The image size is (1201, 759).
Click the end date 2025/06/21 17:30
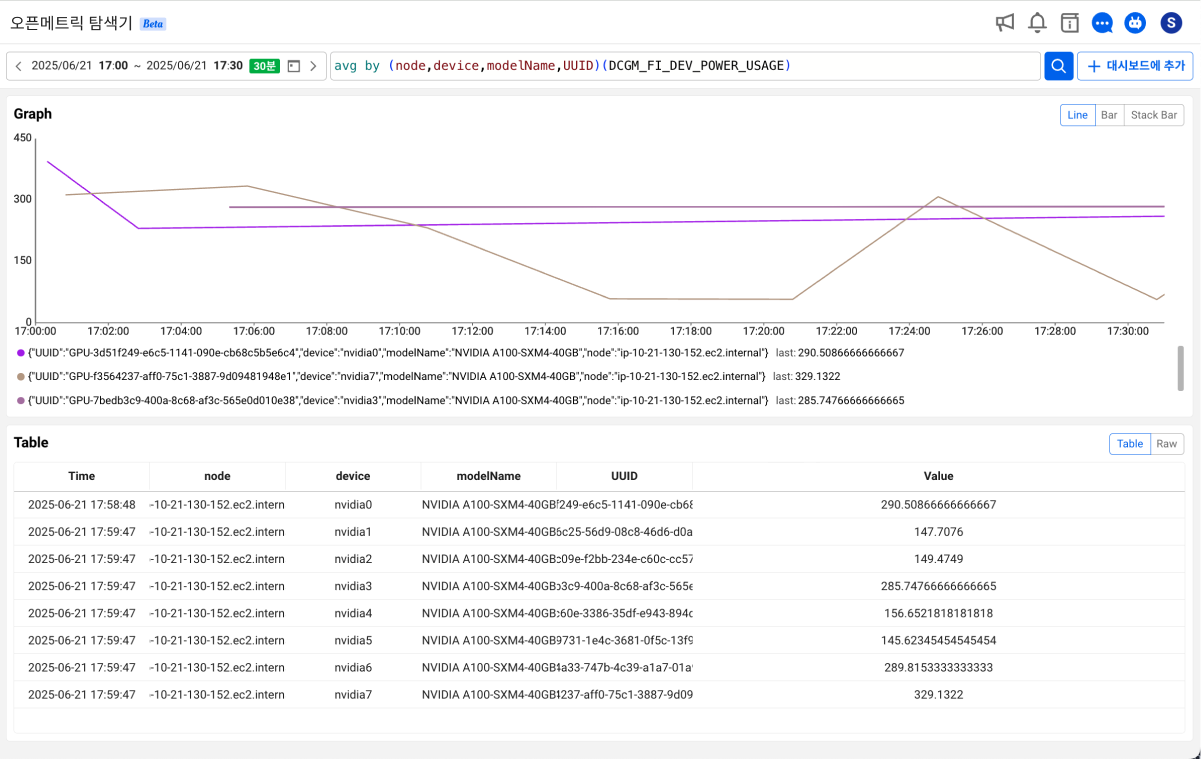click(194, 66)
